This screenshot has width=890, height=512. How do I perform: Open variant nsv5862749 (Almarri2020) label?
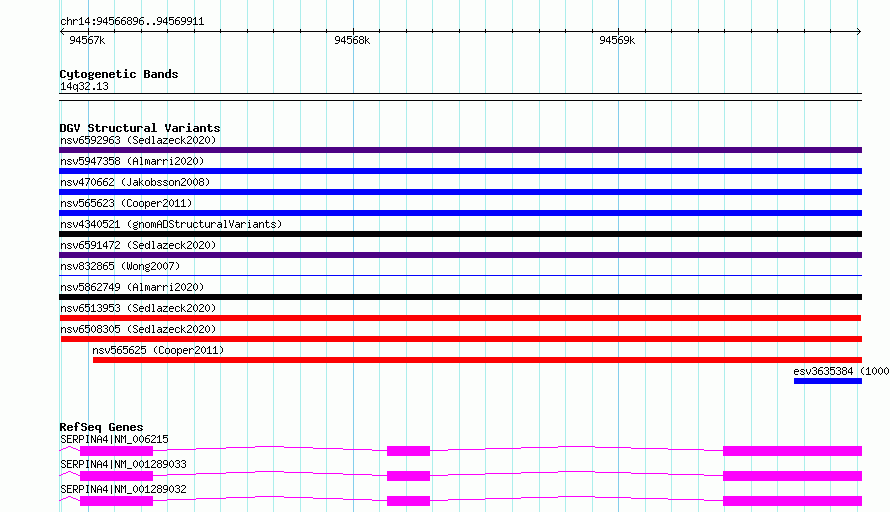click(x=132, y=287)
